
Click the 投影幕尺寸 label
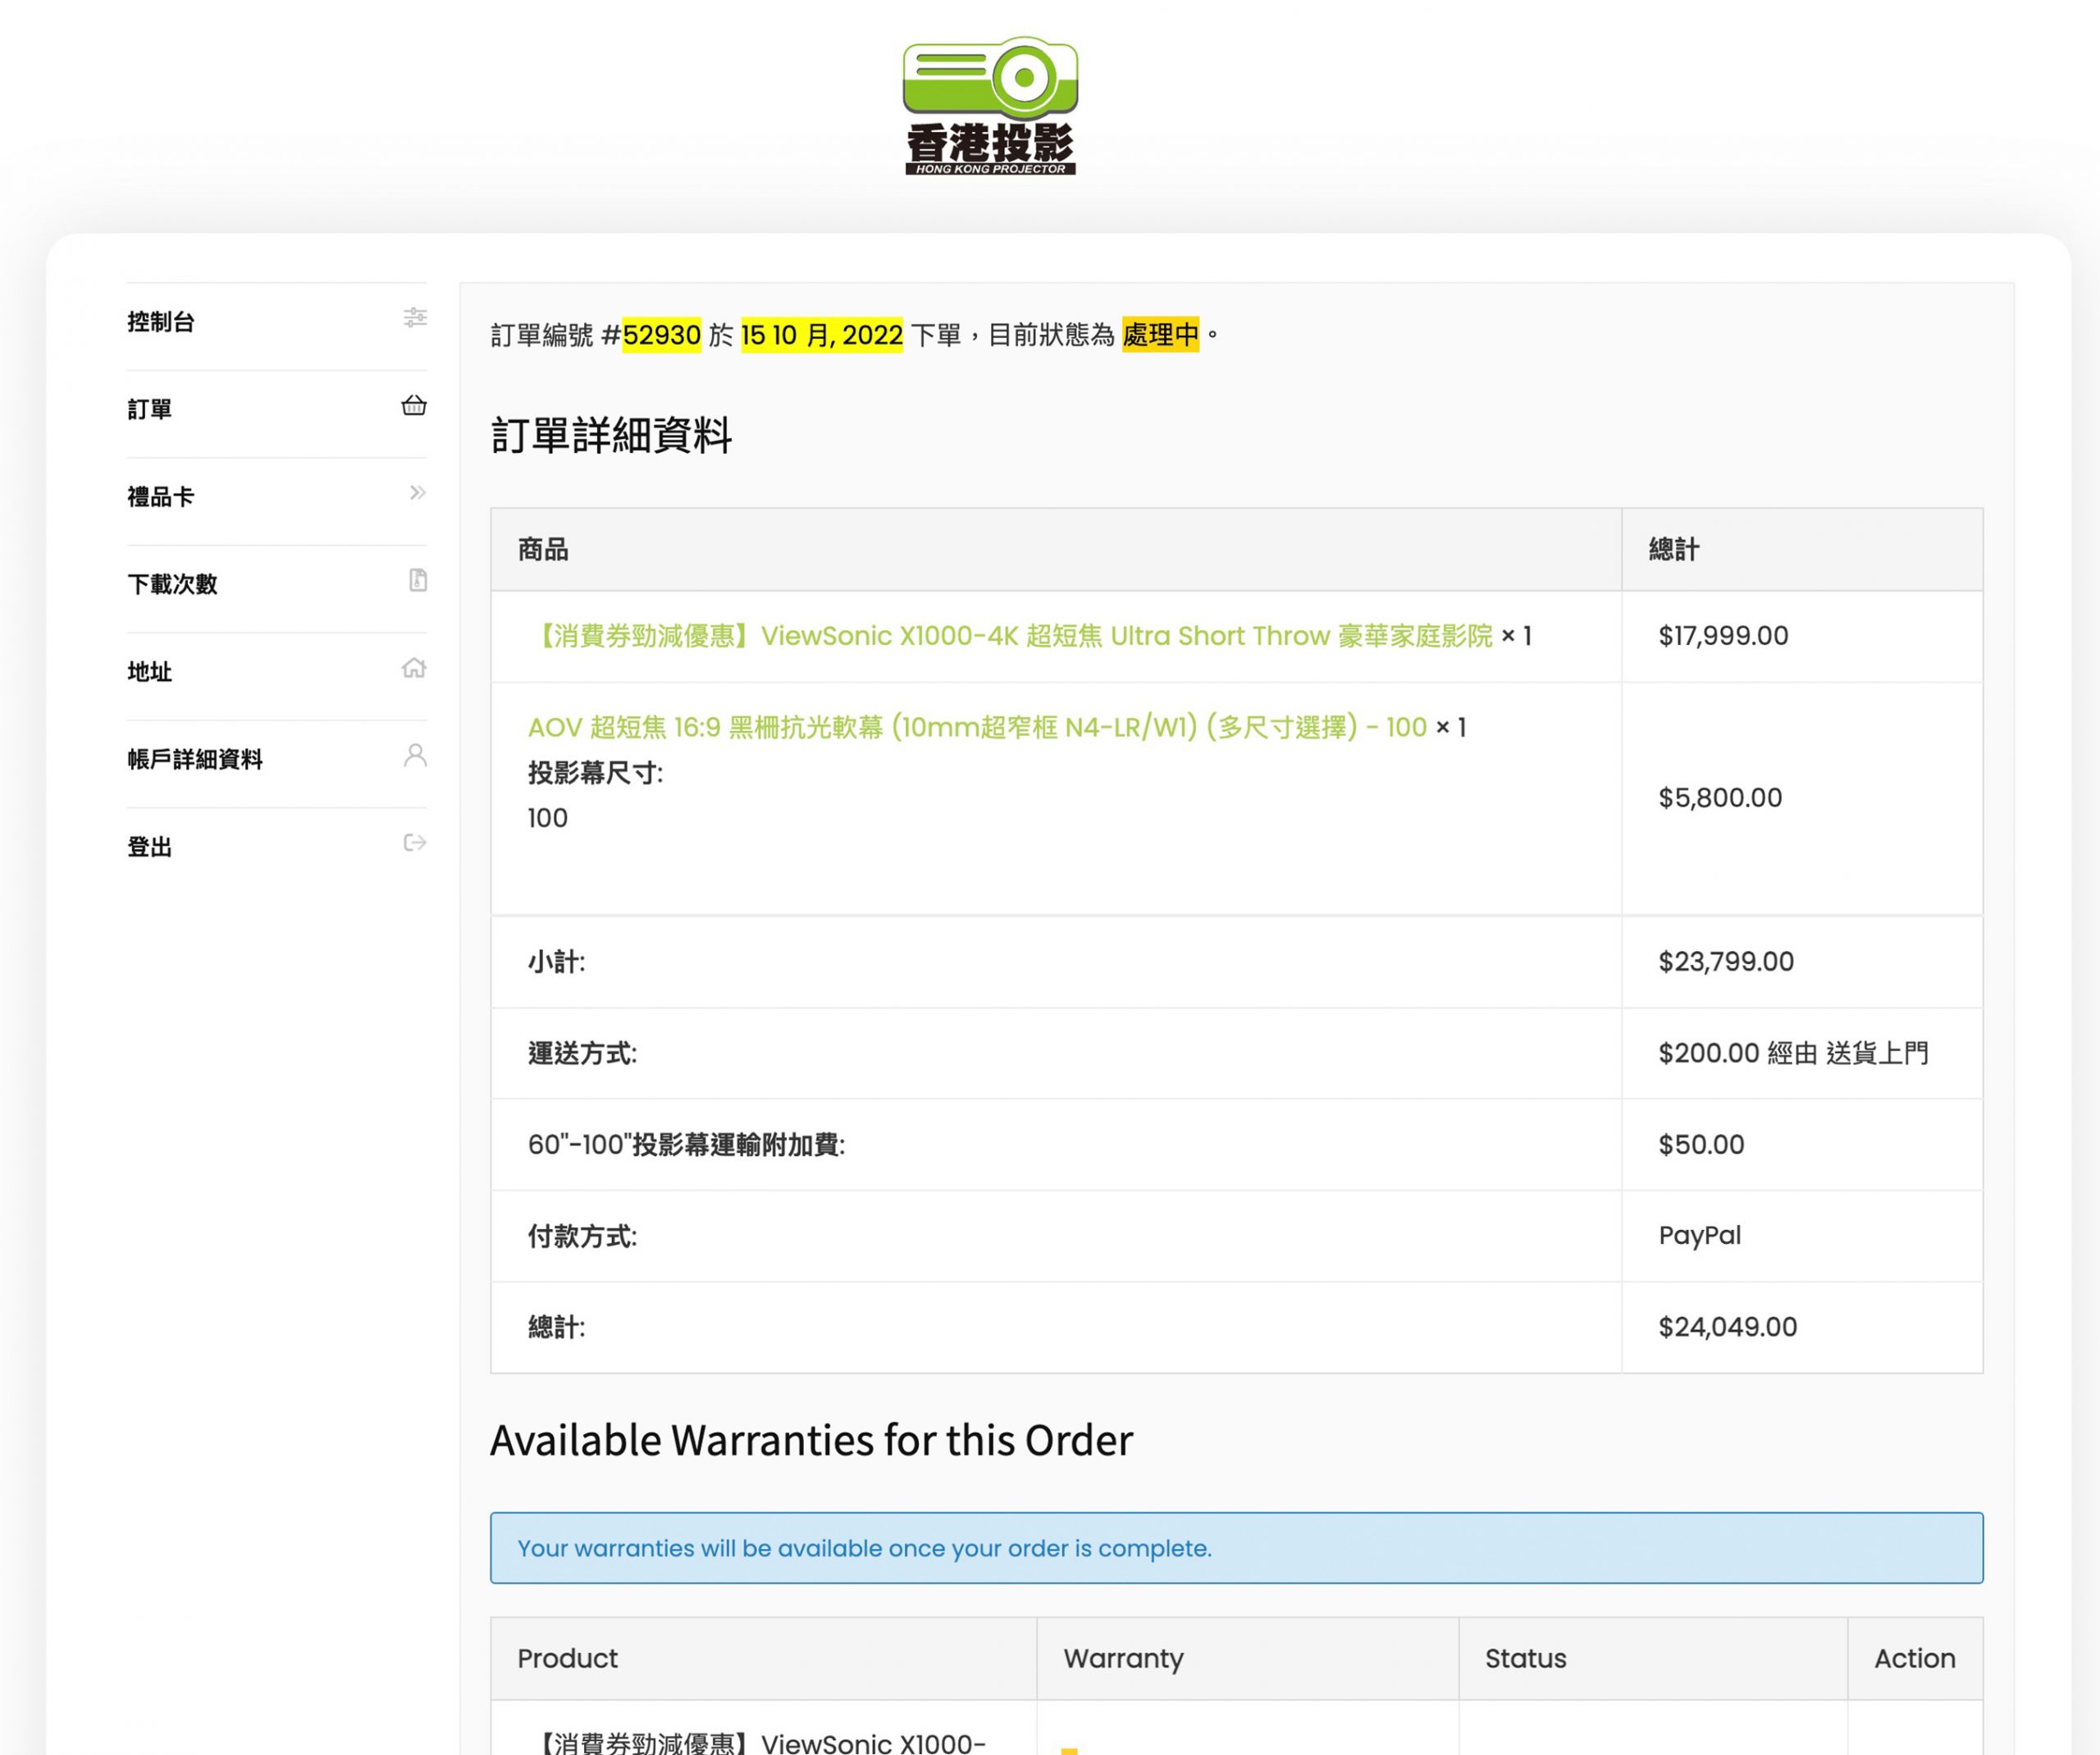click(595, 773)
